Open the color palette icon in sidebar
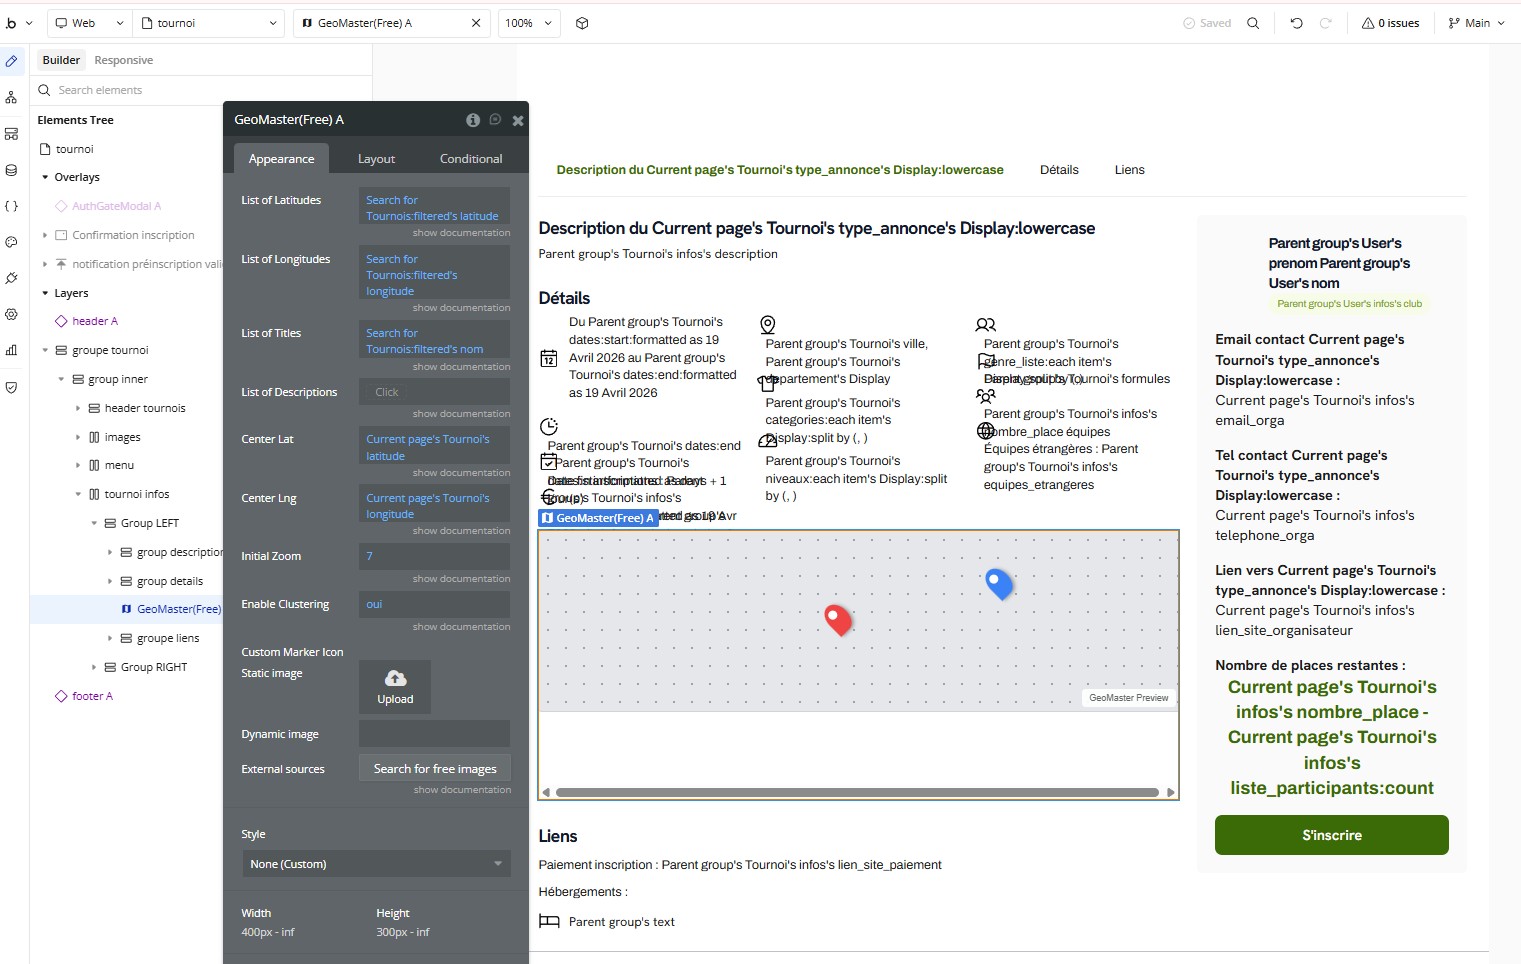The height and width of the screenshot is (964, 1521). point(11,242)
